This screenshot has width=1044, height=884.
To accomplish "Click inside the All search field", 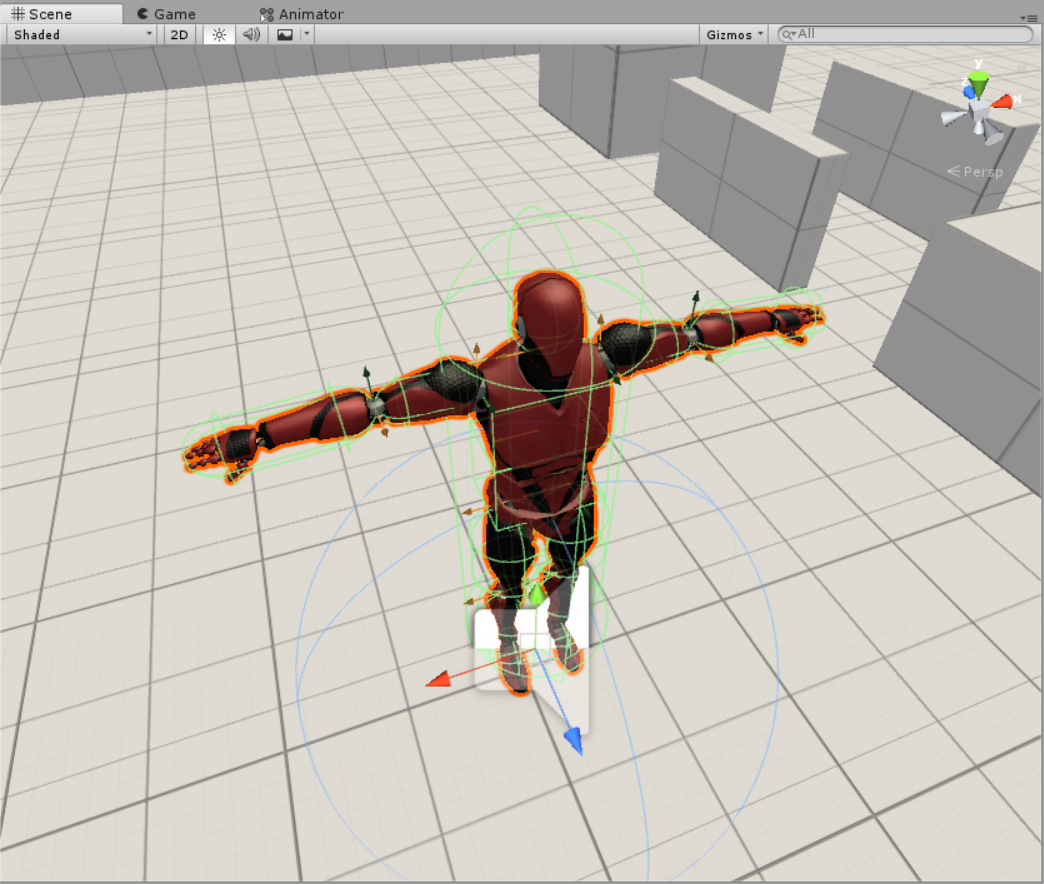I will (x=880, y=33).
